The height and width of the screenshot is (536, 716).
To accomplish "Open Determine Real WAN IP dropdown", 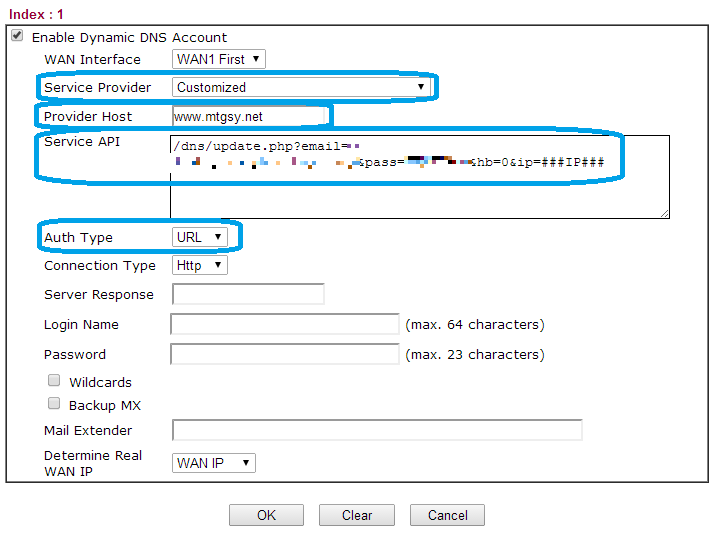I will (214, 463).
